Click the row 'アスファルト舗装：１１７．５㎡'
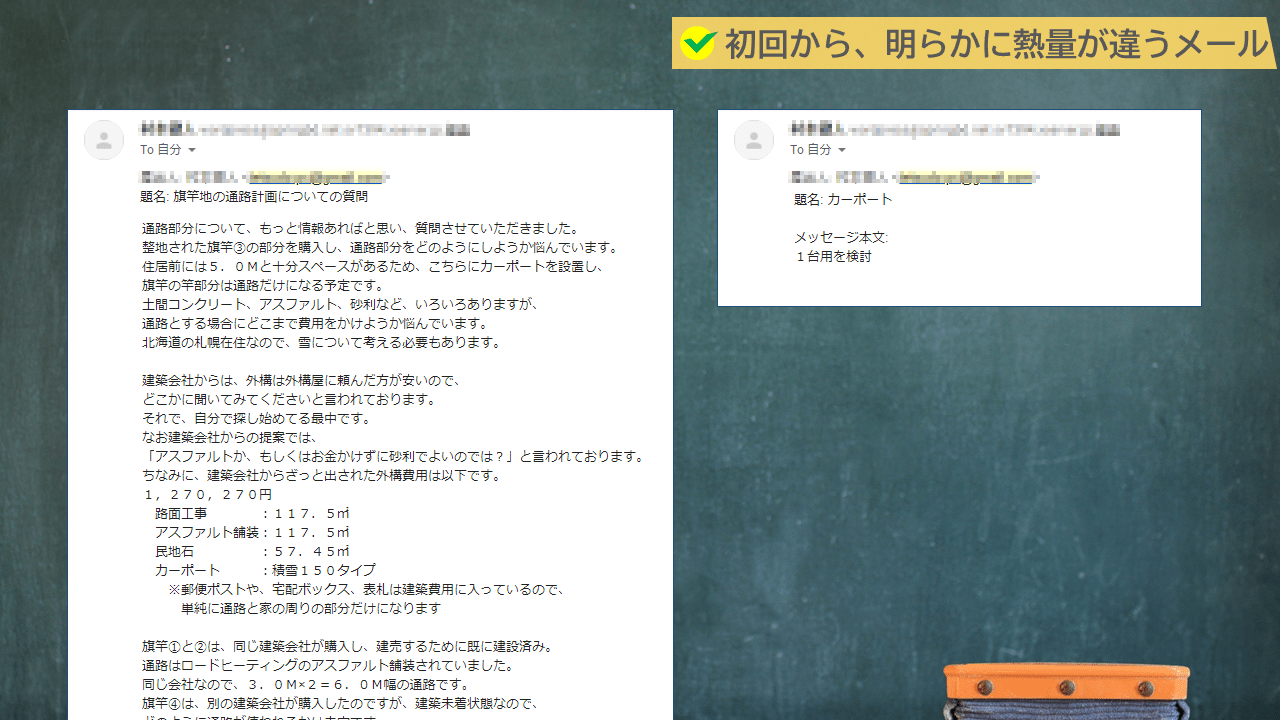 [252, 533]
